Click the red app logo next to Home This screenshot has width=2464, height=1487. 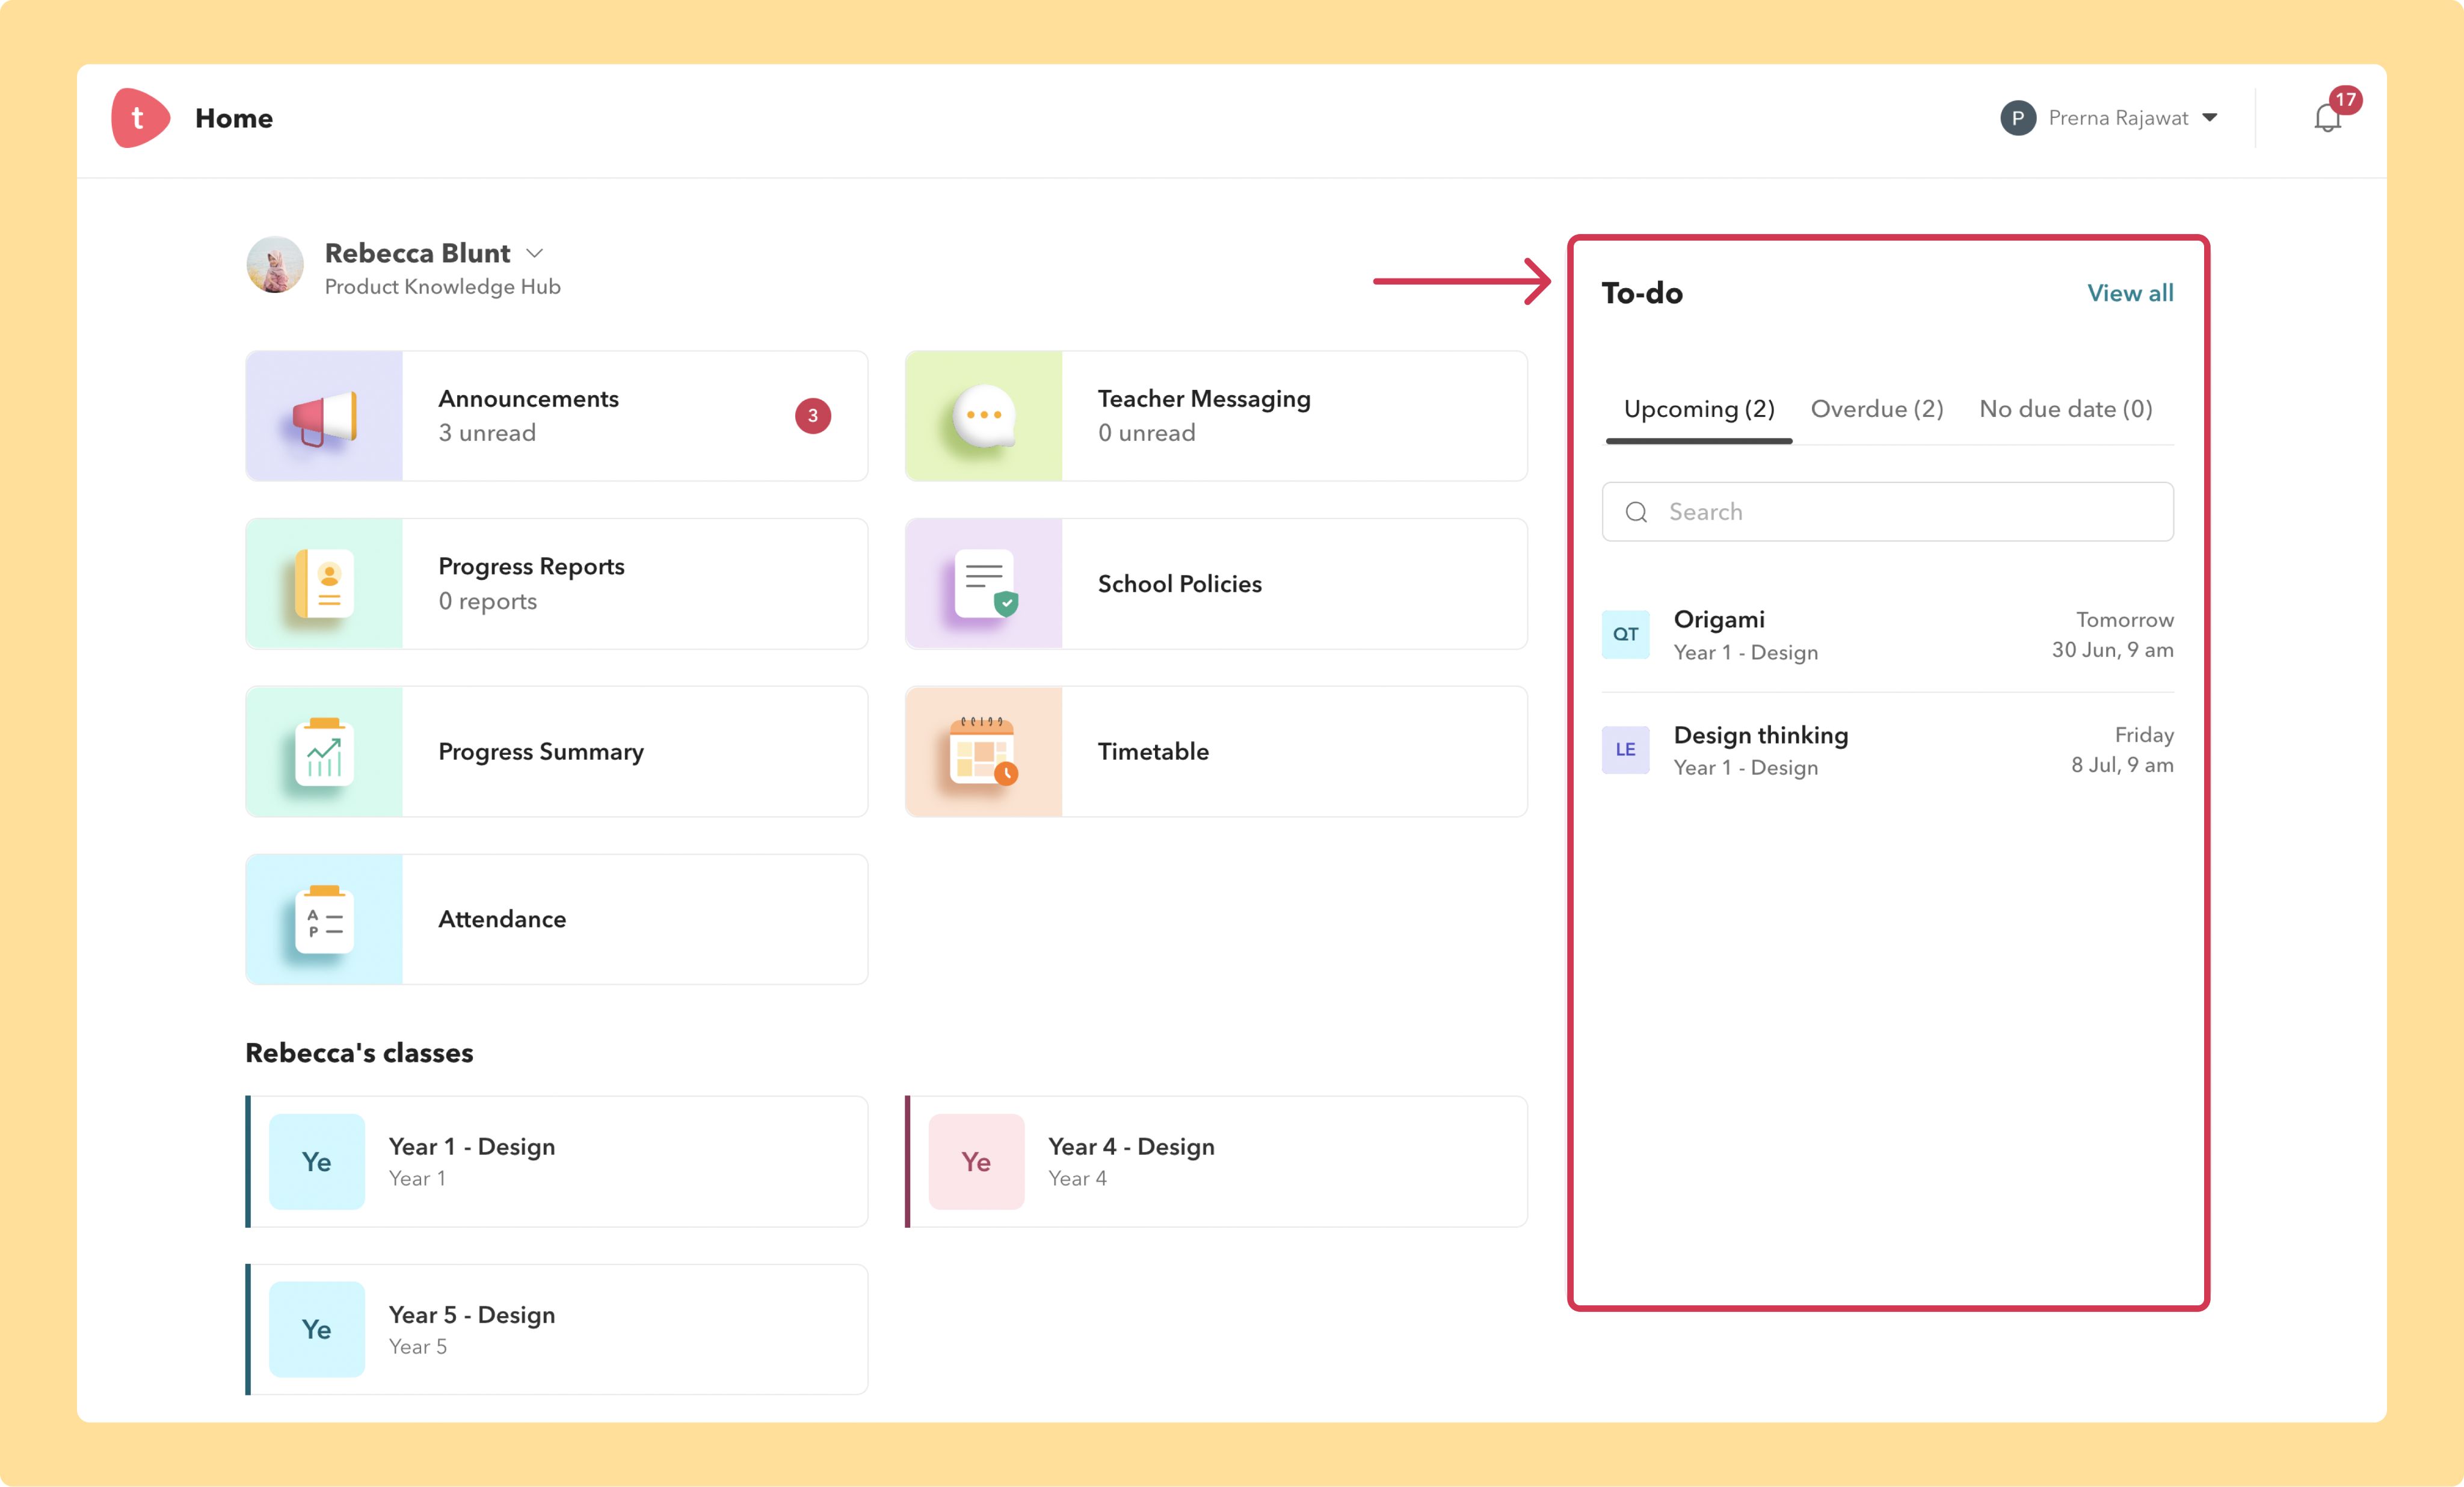(140, 117)
